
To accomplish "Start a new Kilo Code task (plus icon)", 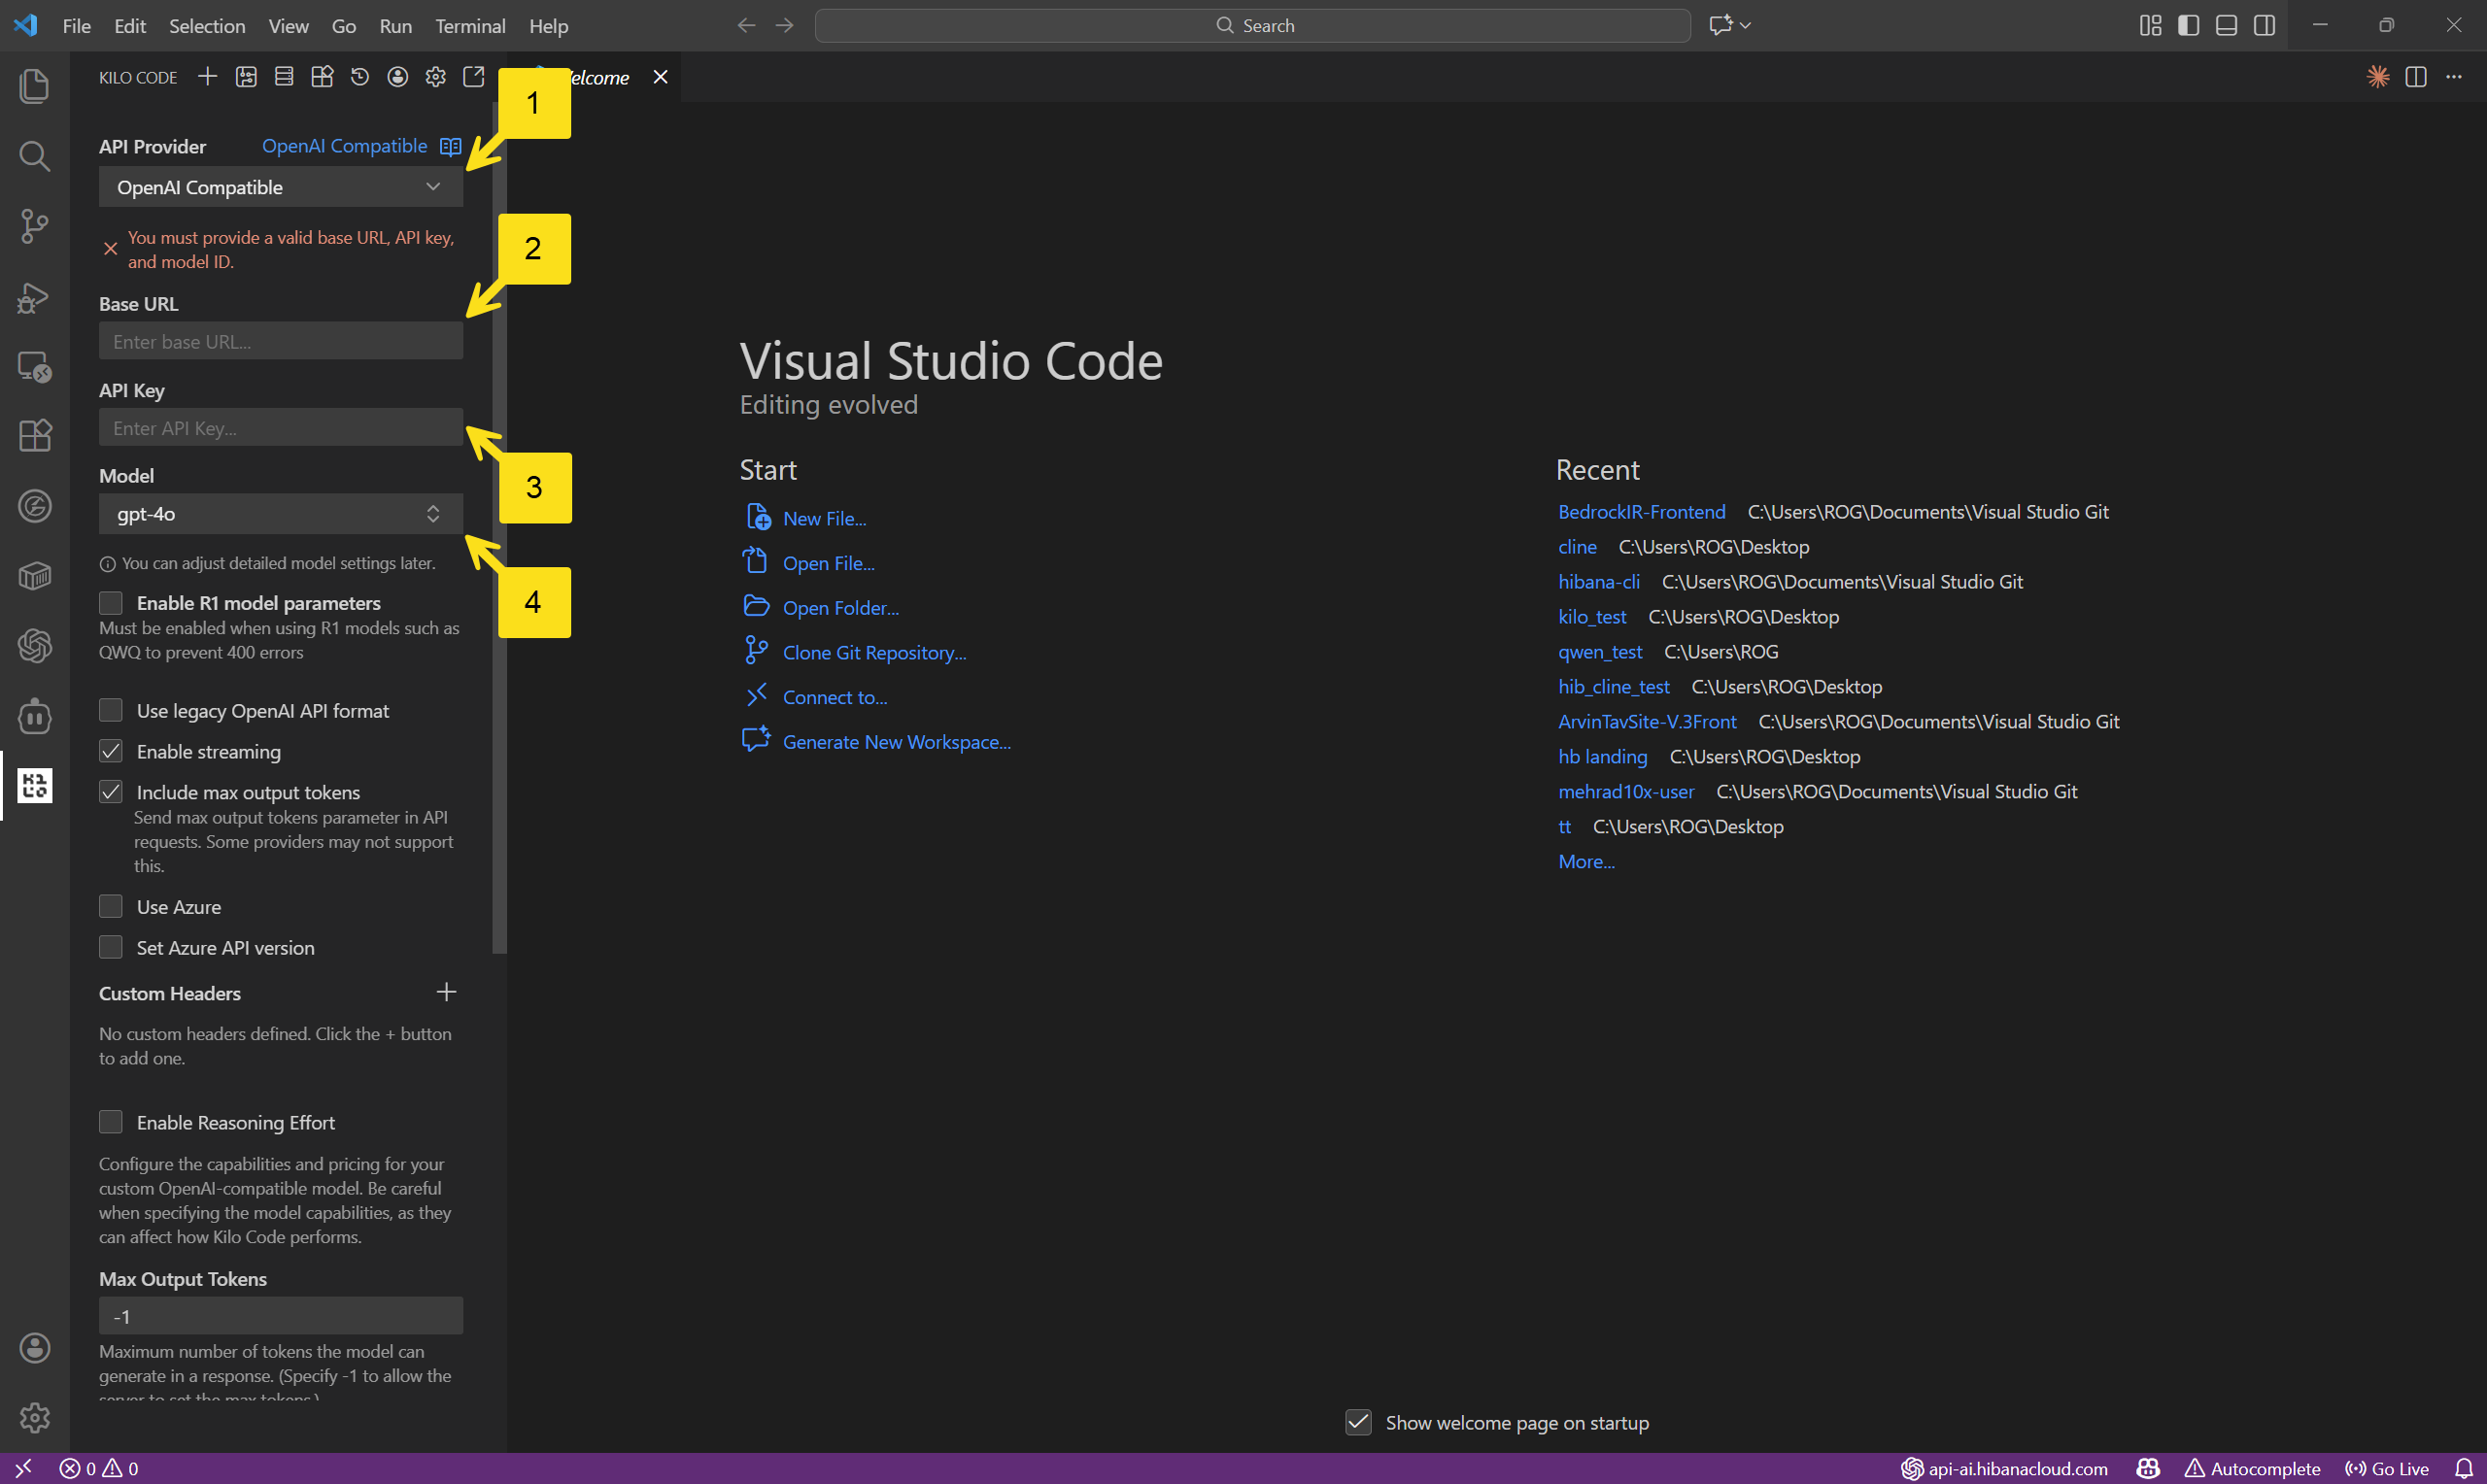I will tap(207, 77).
